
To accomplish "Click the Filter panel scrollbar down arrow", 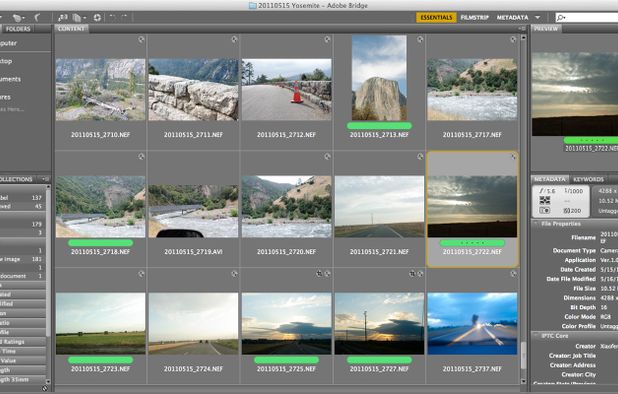I will (x=48, y=381).
